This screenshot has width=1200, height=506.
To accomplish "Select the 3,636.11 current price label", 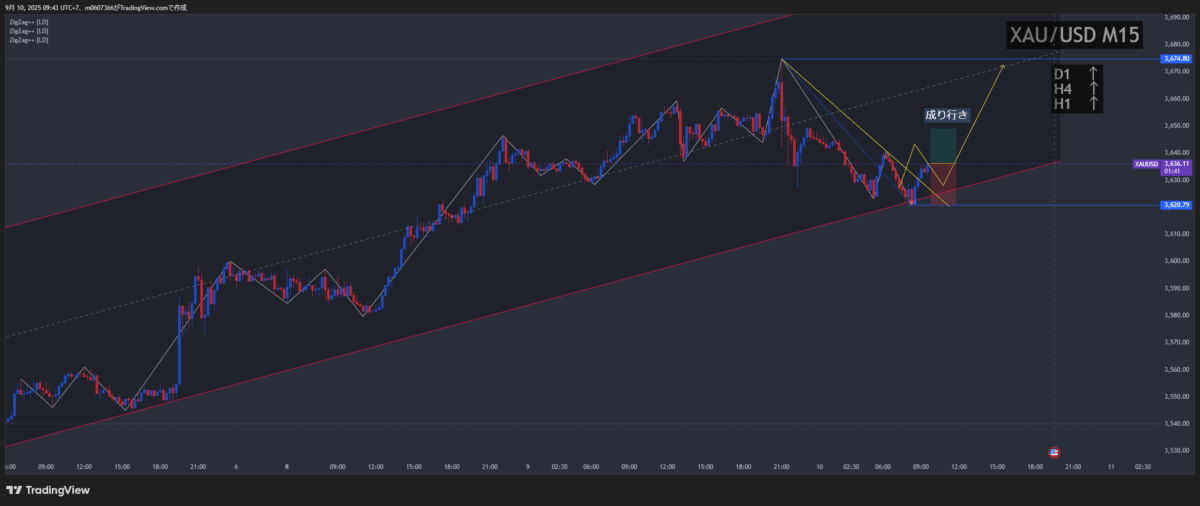I will click(x=1176, y=164).
